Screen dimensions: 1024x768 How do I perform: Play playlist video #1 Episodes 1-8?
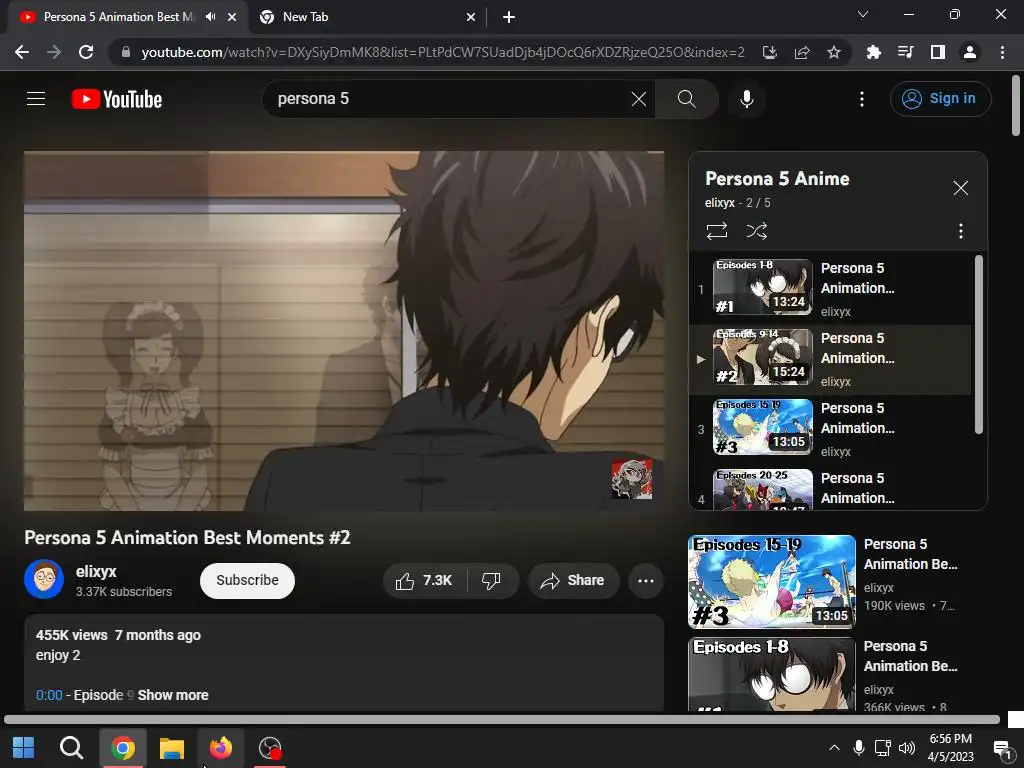click(x=831, y=289)
